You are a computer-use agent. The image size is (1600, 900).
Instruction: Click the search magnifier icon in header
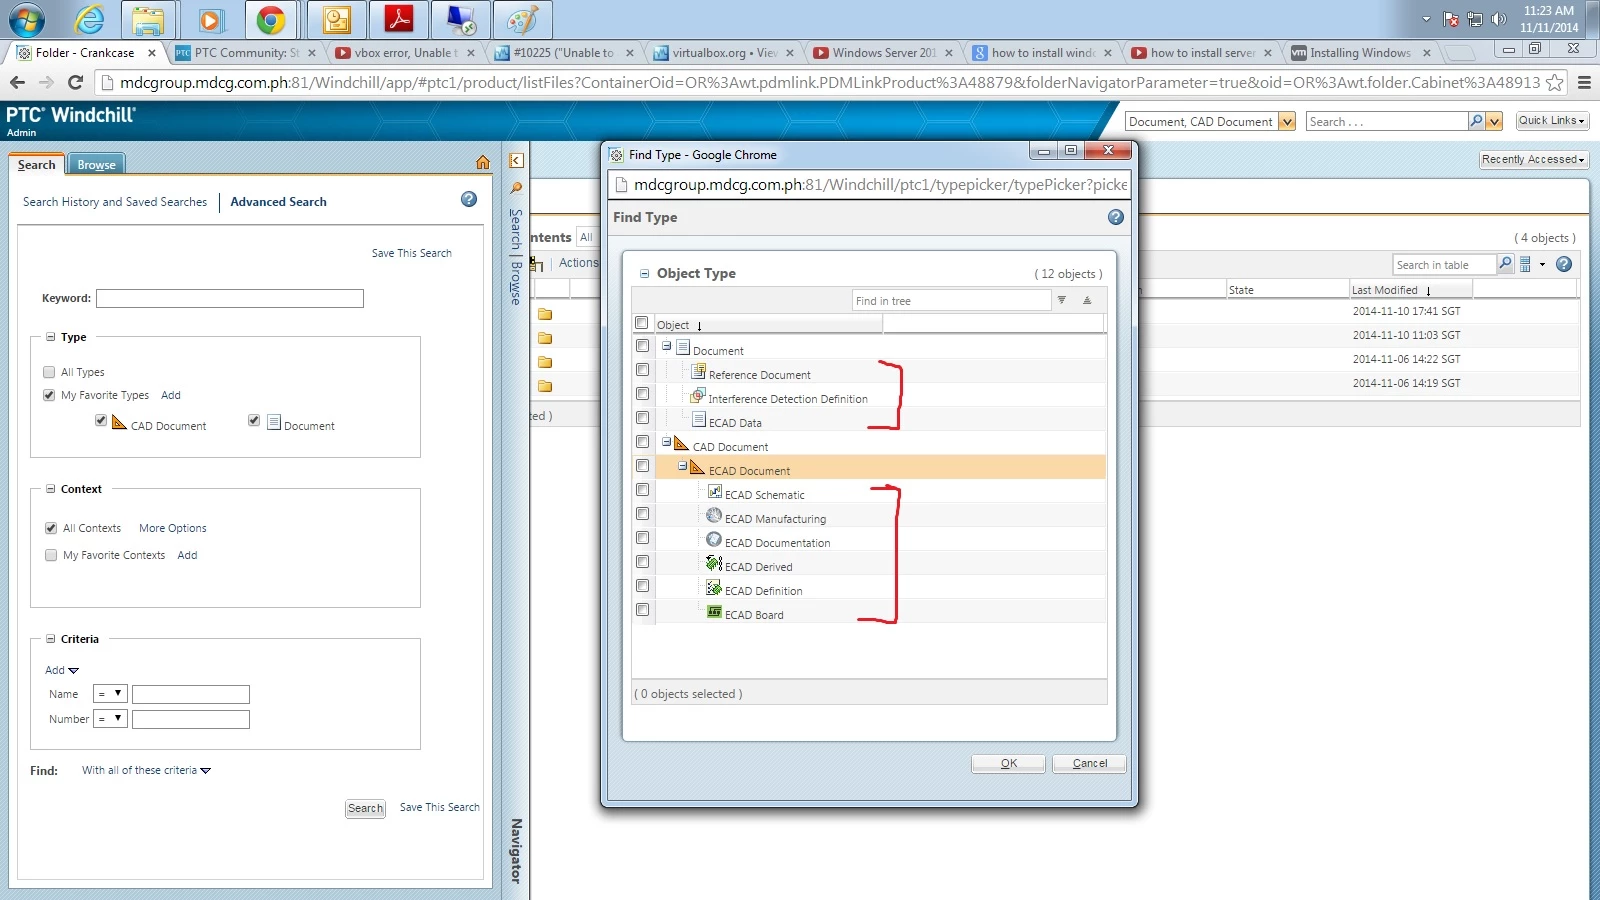pos(1476,121)
